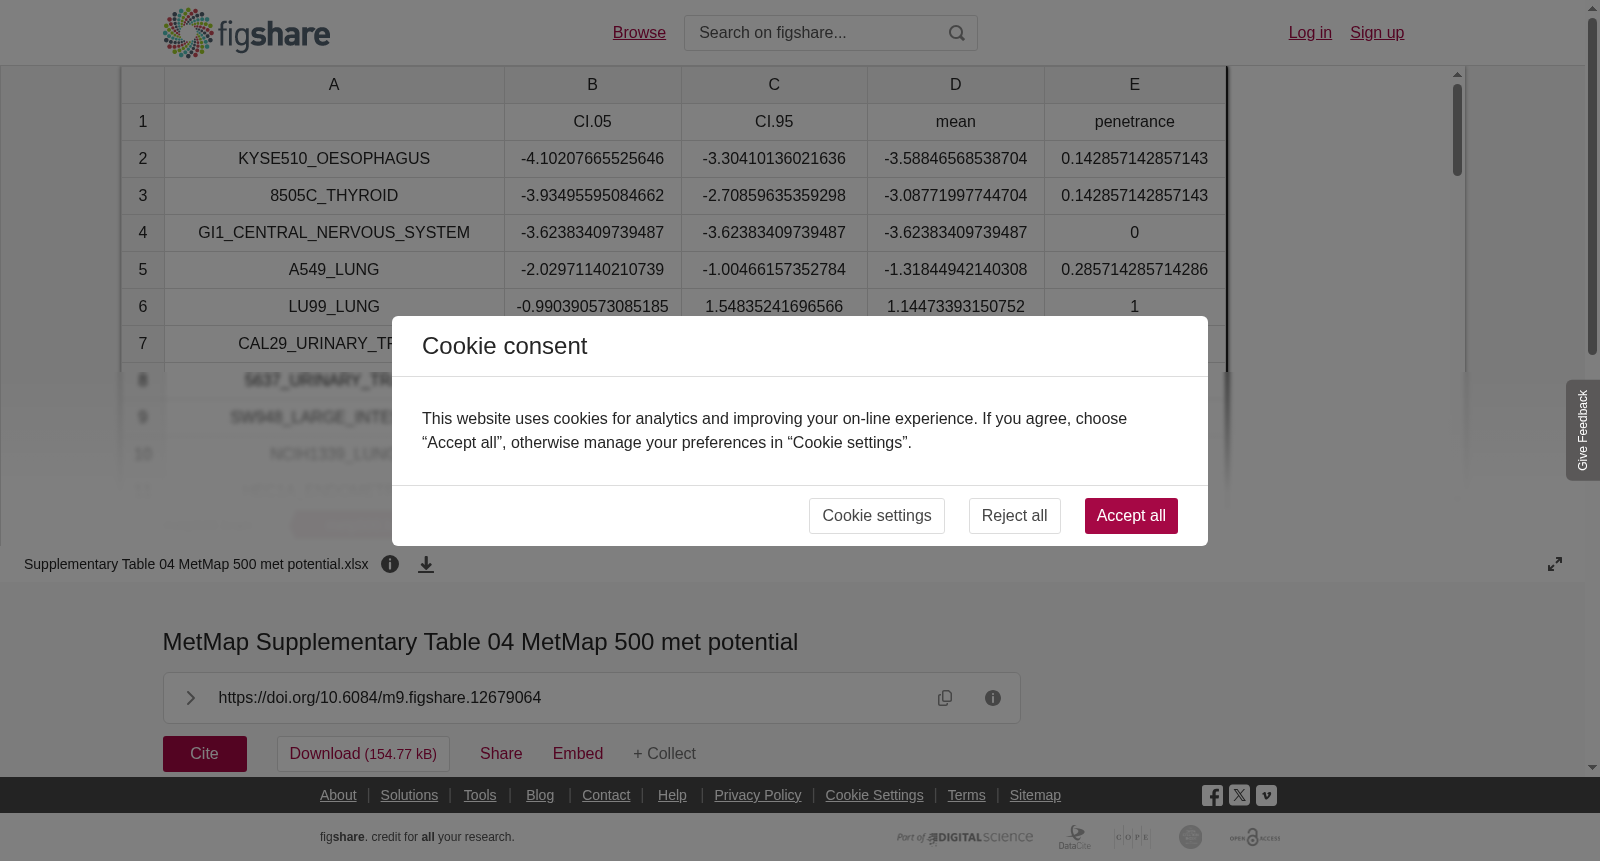Open Blog in the footer

540,795
